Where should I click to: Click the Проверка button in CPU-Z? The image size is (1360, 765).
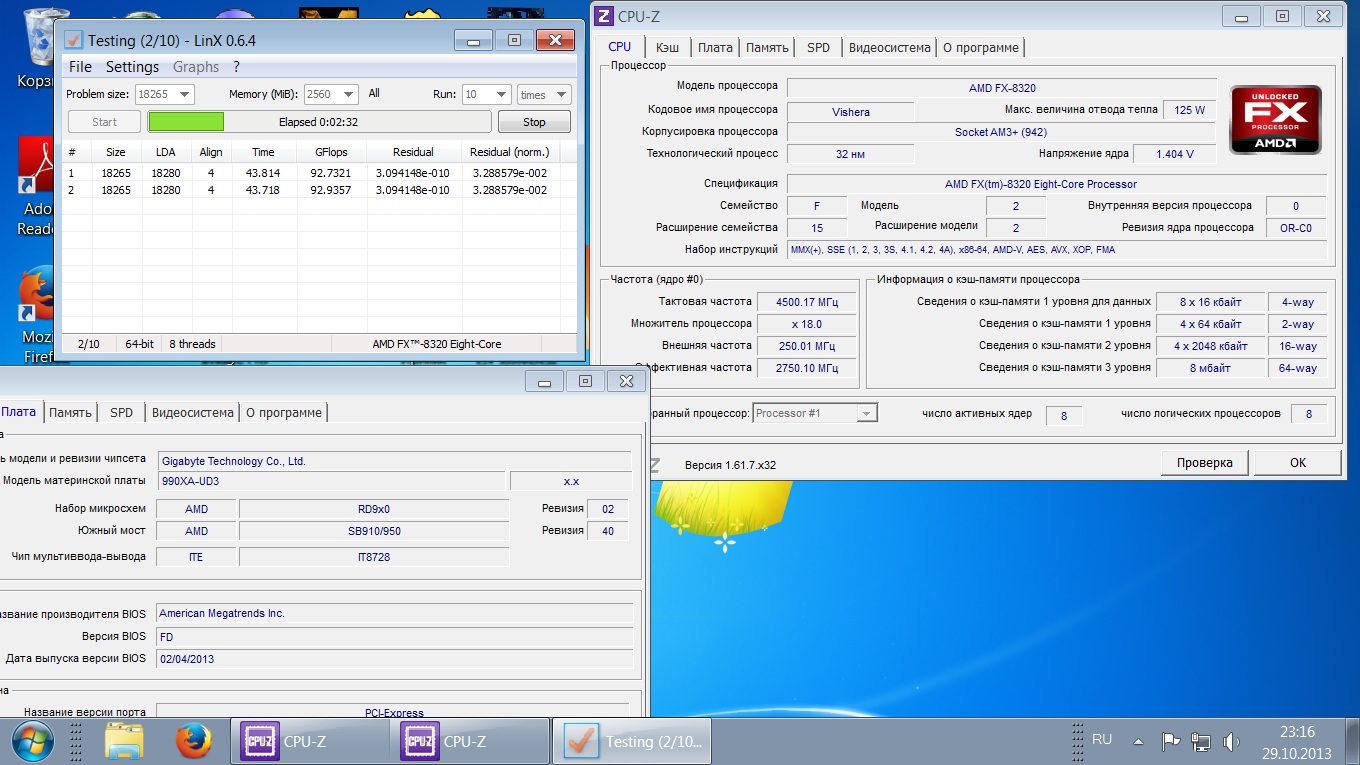[1204, 463]
